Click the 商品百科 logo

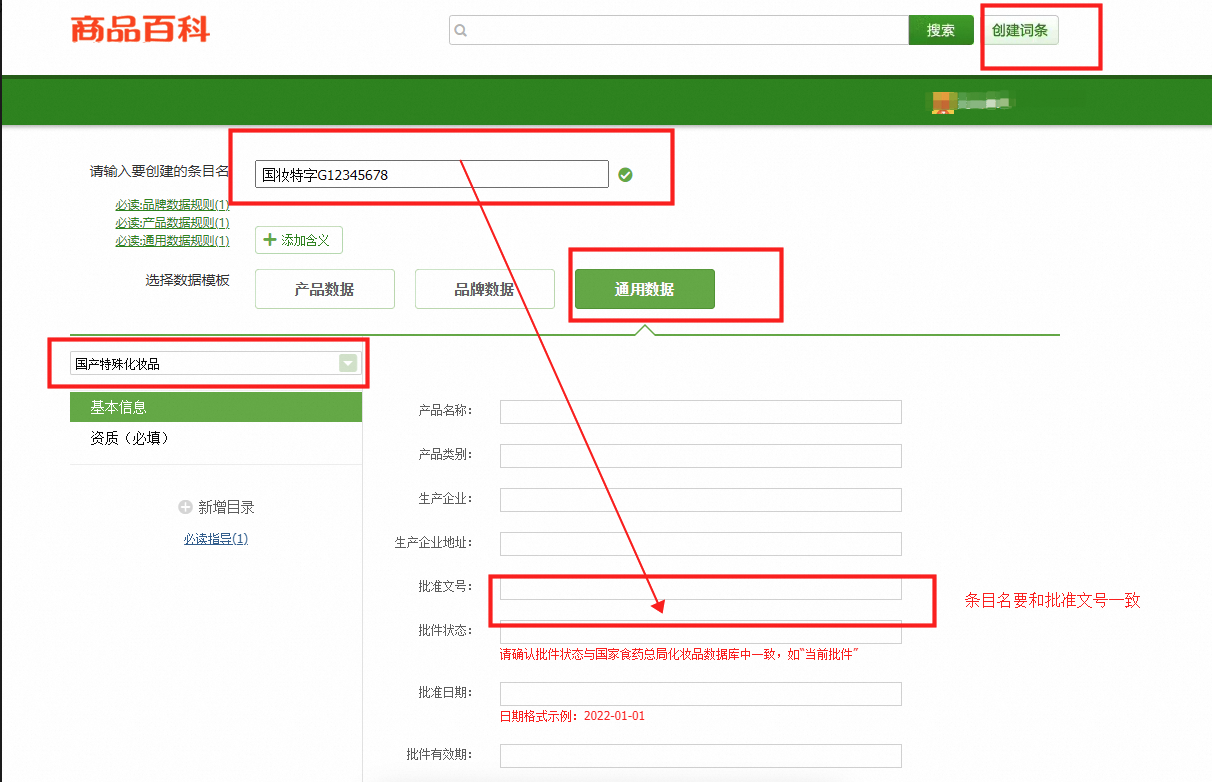pos(140,30)
